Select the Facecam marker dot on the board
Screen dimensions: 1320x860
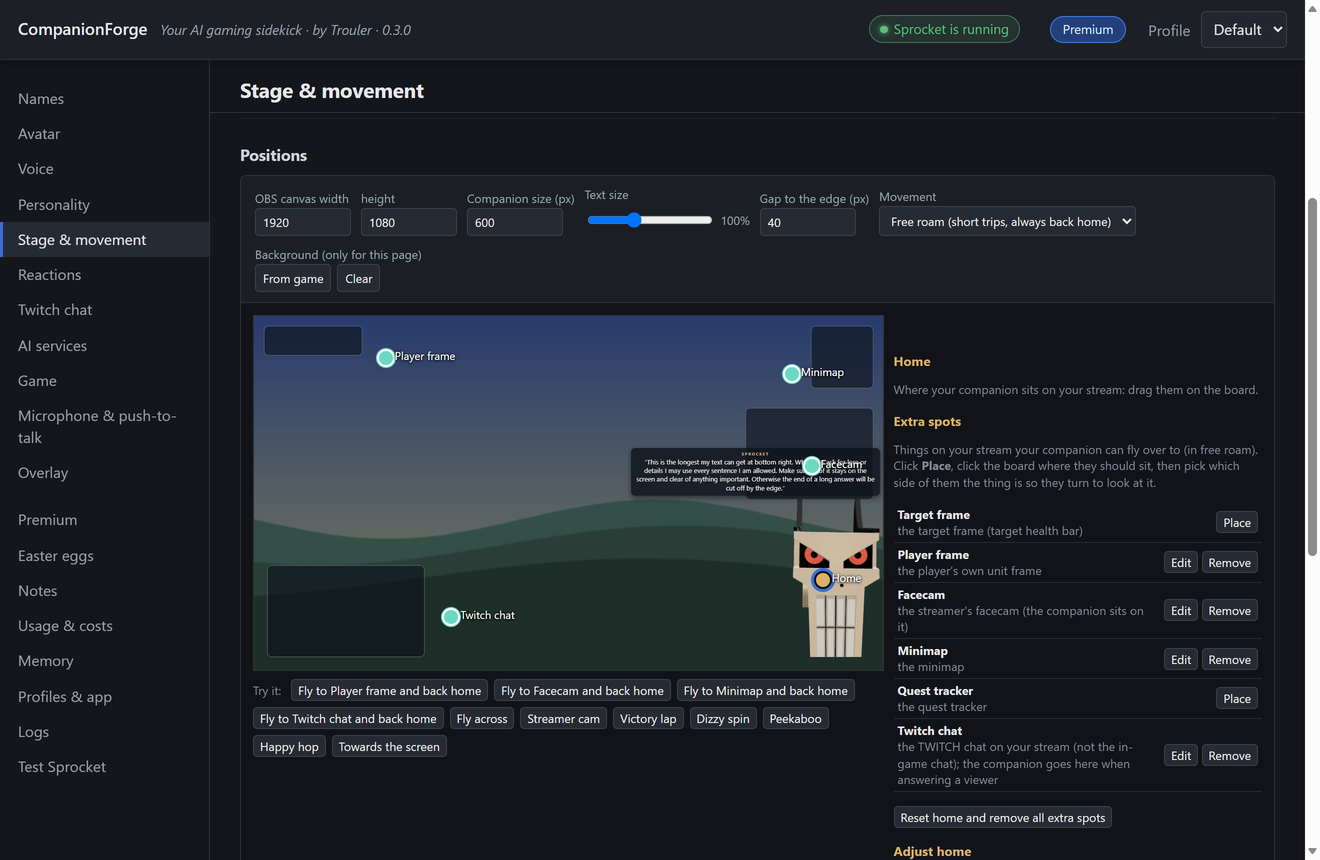[812, 466]
